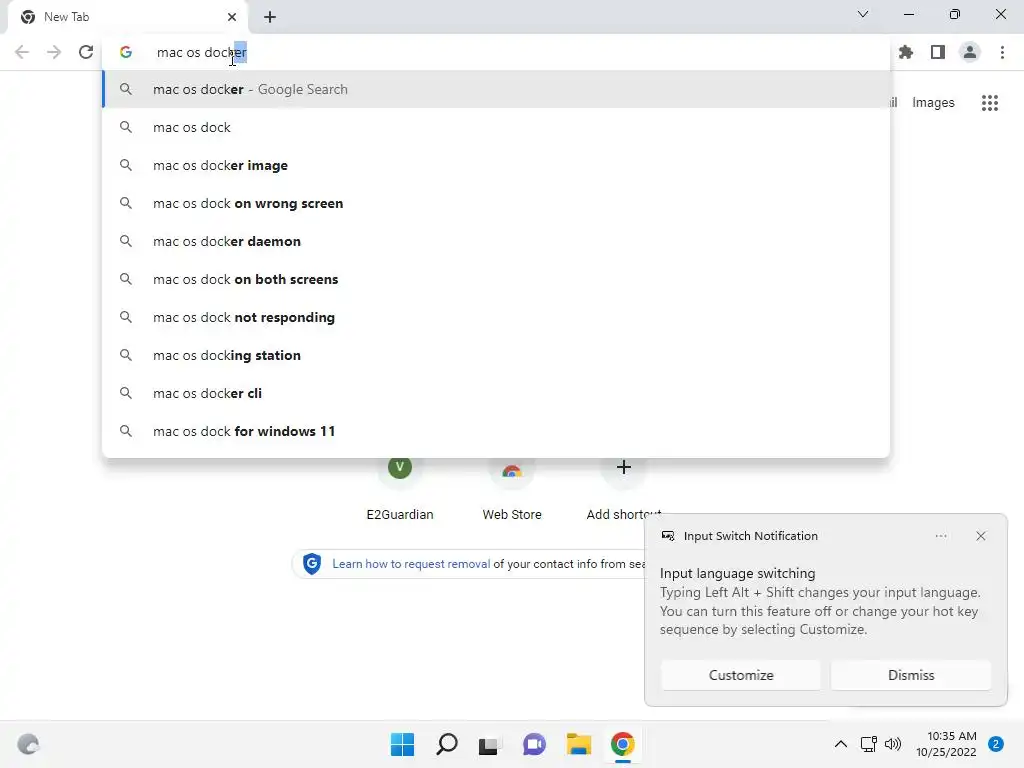Open the volume speaker tray icon
This screenshot has width=1024, height=768.
[x=893, y=744]
